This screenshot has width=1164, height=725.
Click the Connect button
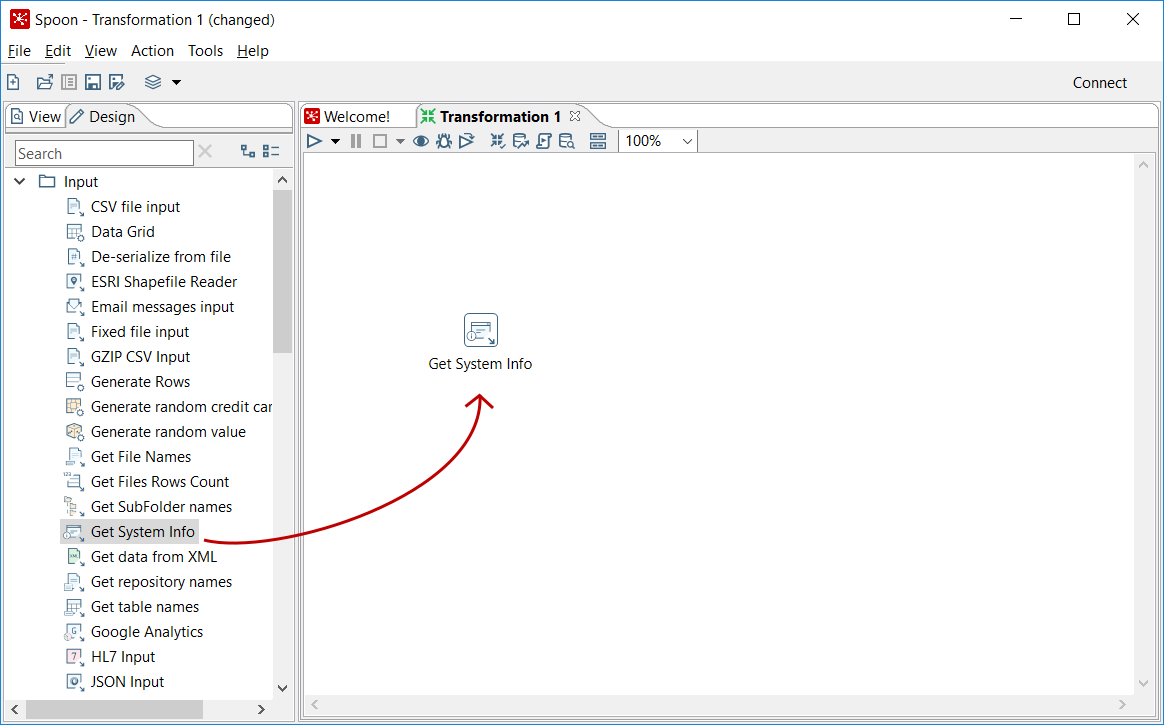pos(1099,83)
